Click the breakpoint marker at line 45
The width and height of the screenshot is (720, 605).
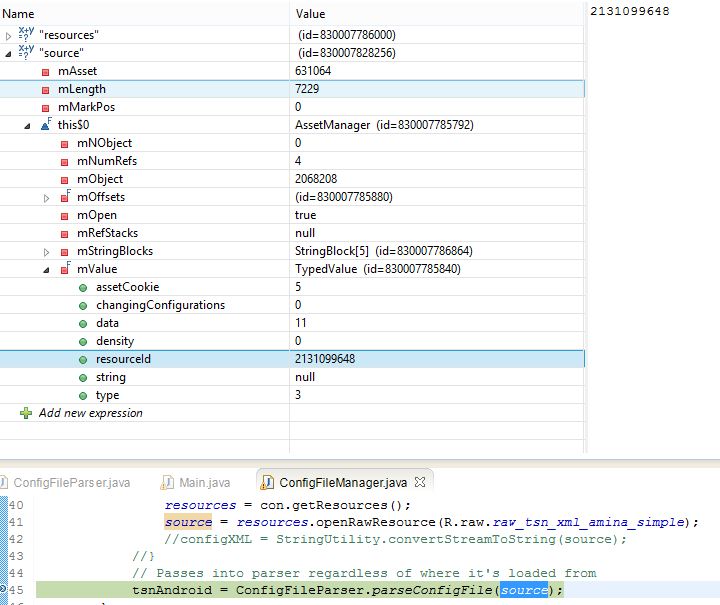[x=3, y=589]
